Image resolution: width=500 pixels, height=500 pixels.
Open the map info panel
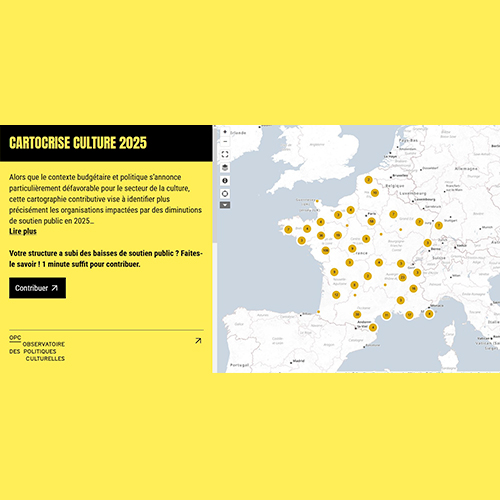click(x=225, y=181)
